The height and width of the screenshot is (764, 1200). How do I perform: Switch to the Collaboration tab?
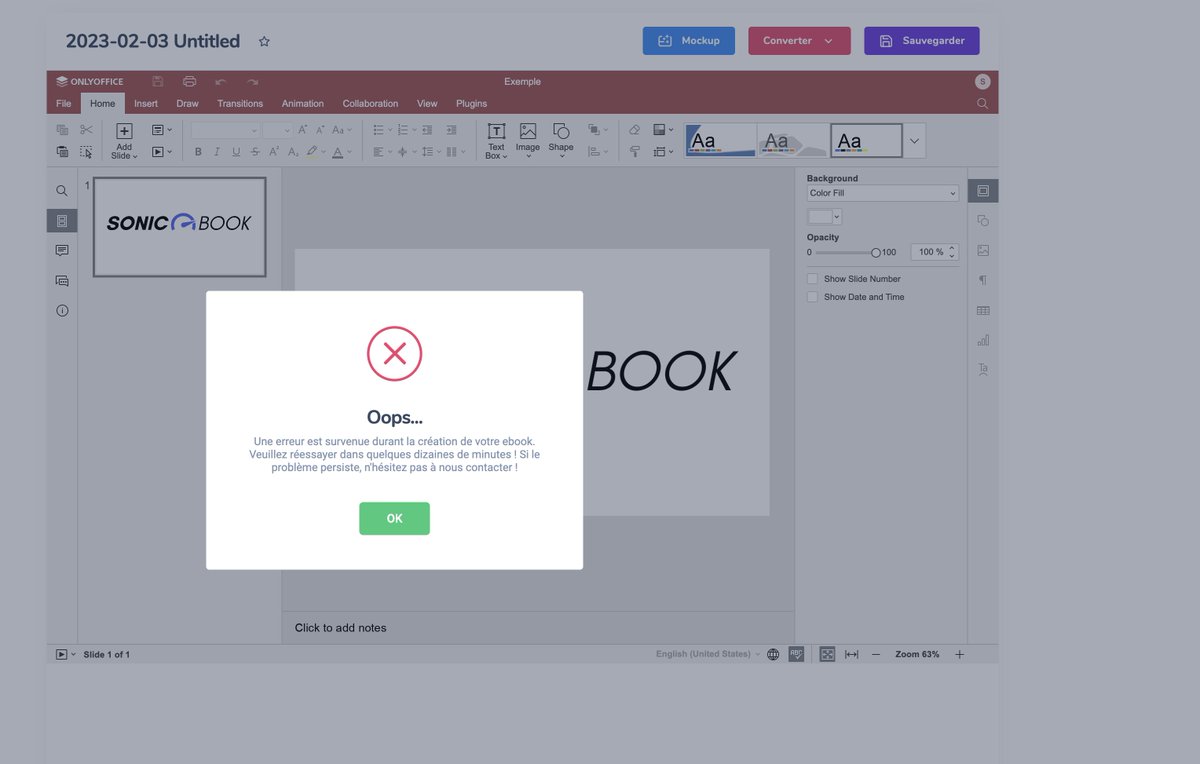[x=370, y=103]
